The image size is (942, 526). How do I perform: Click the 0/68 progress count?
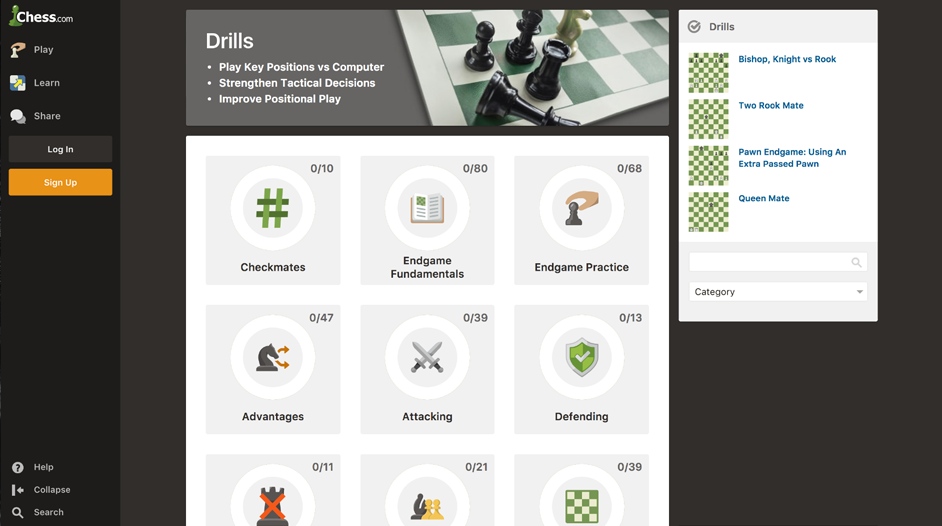(630, 169)
